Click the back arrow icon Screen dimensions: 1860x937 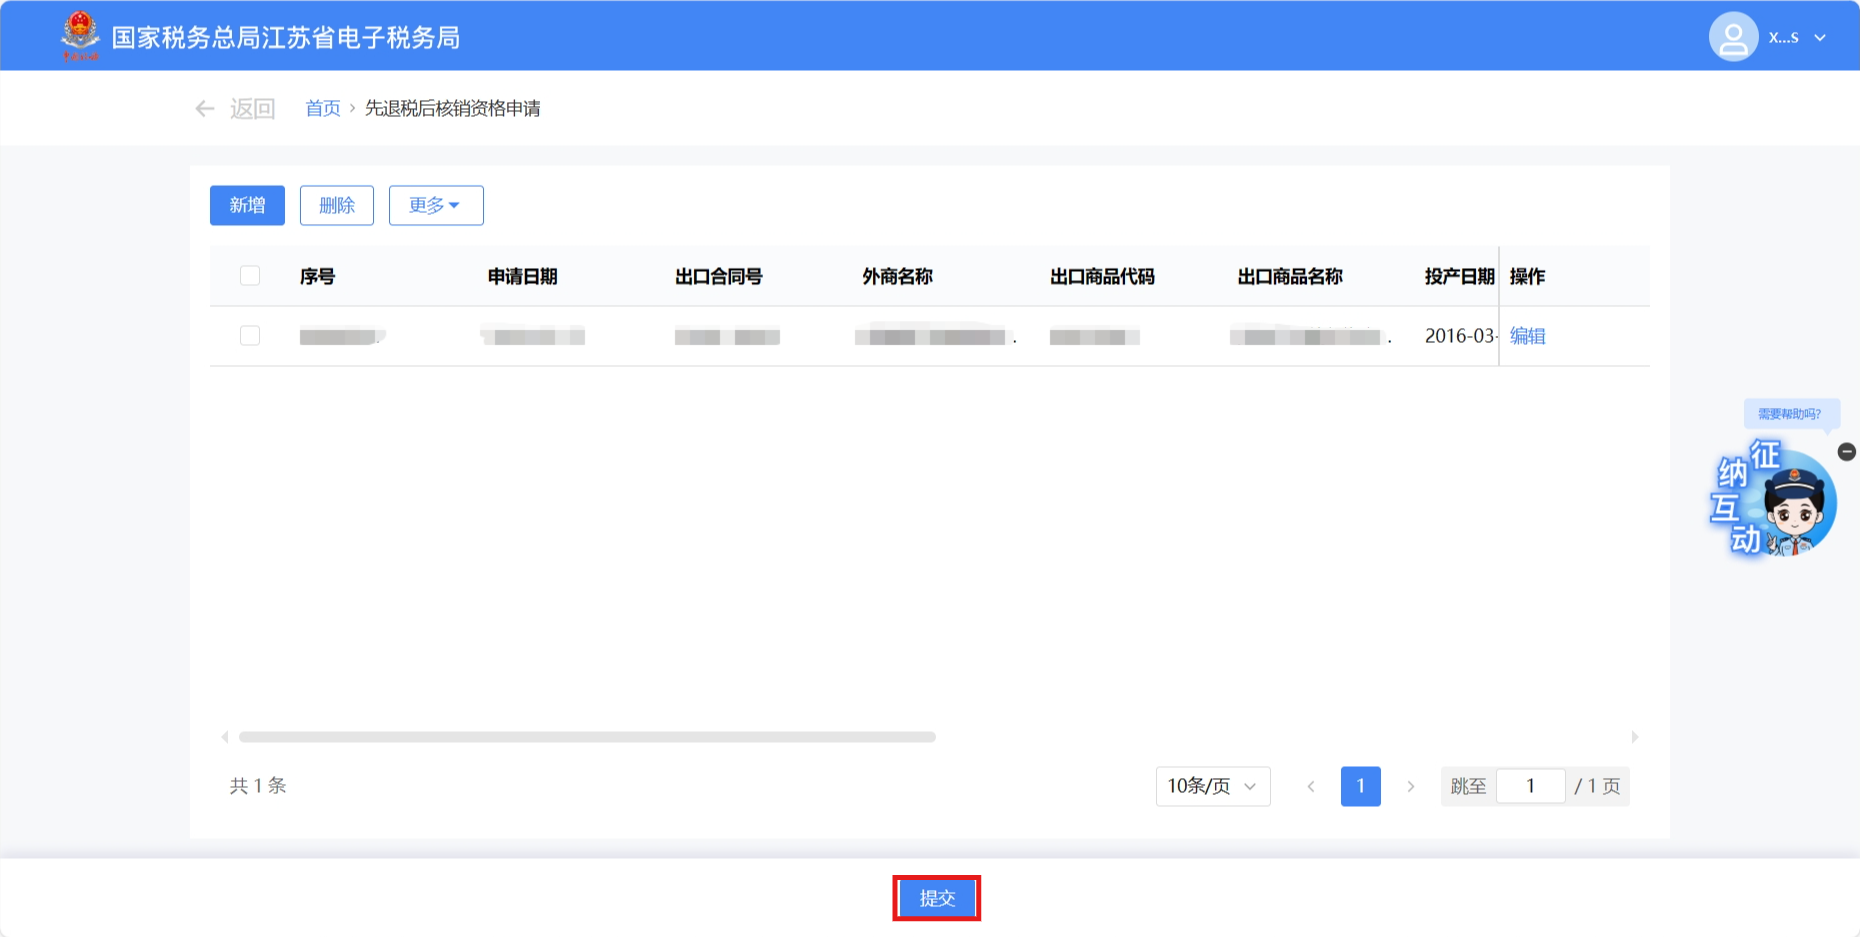point(205,108)
